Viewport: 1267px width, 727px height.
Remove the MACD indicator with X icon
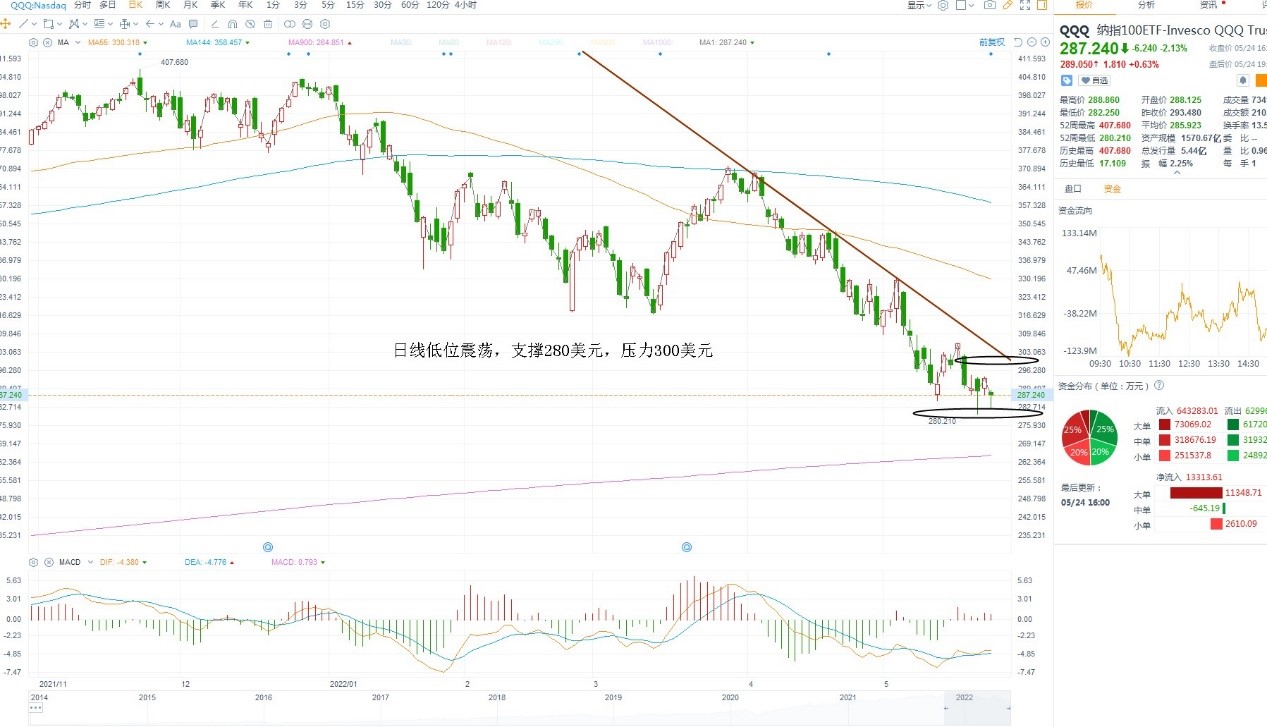pyautogui.click(x=49, y=562)
